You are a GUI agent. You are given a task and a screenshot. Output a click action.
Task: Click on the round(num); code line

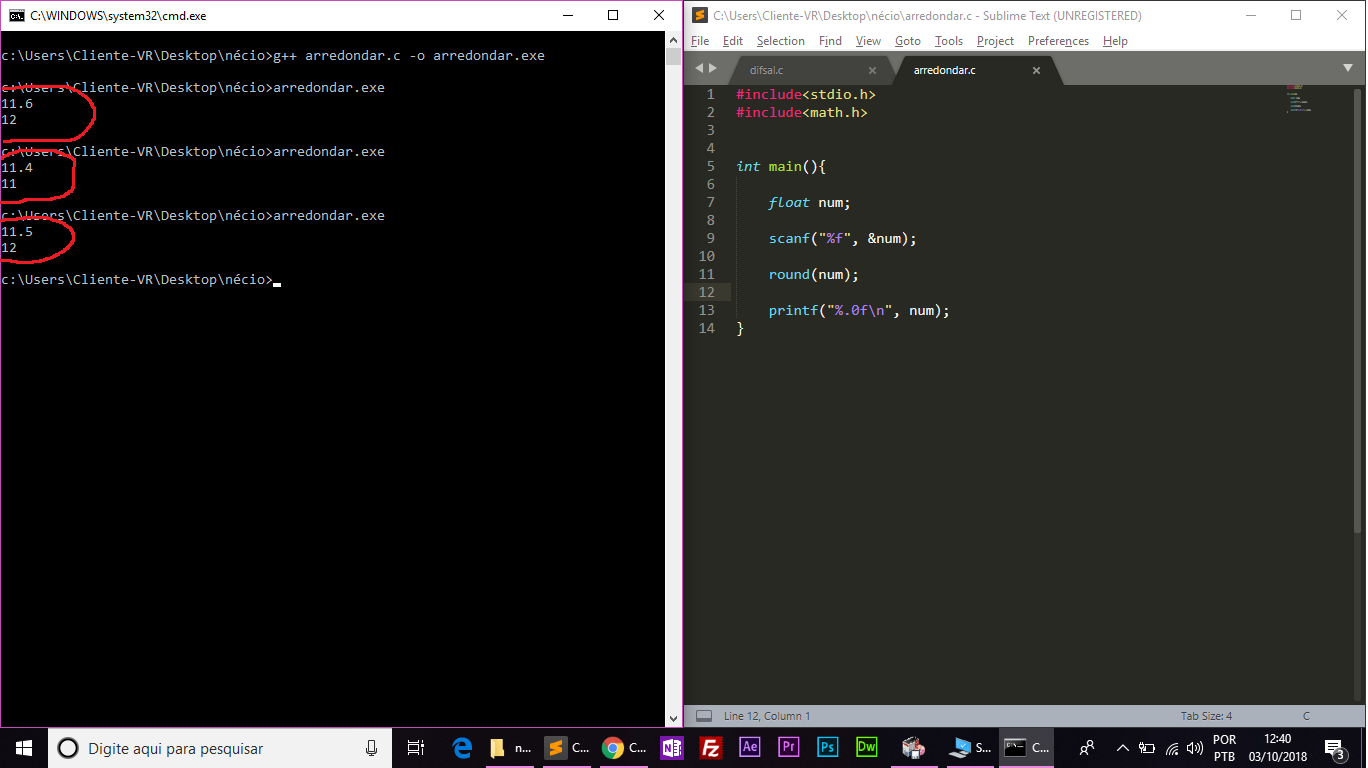(x=814, y=274)
